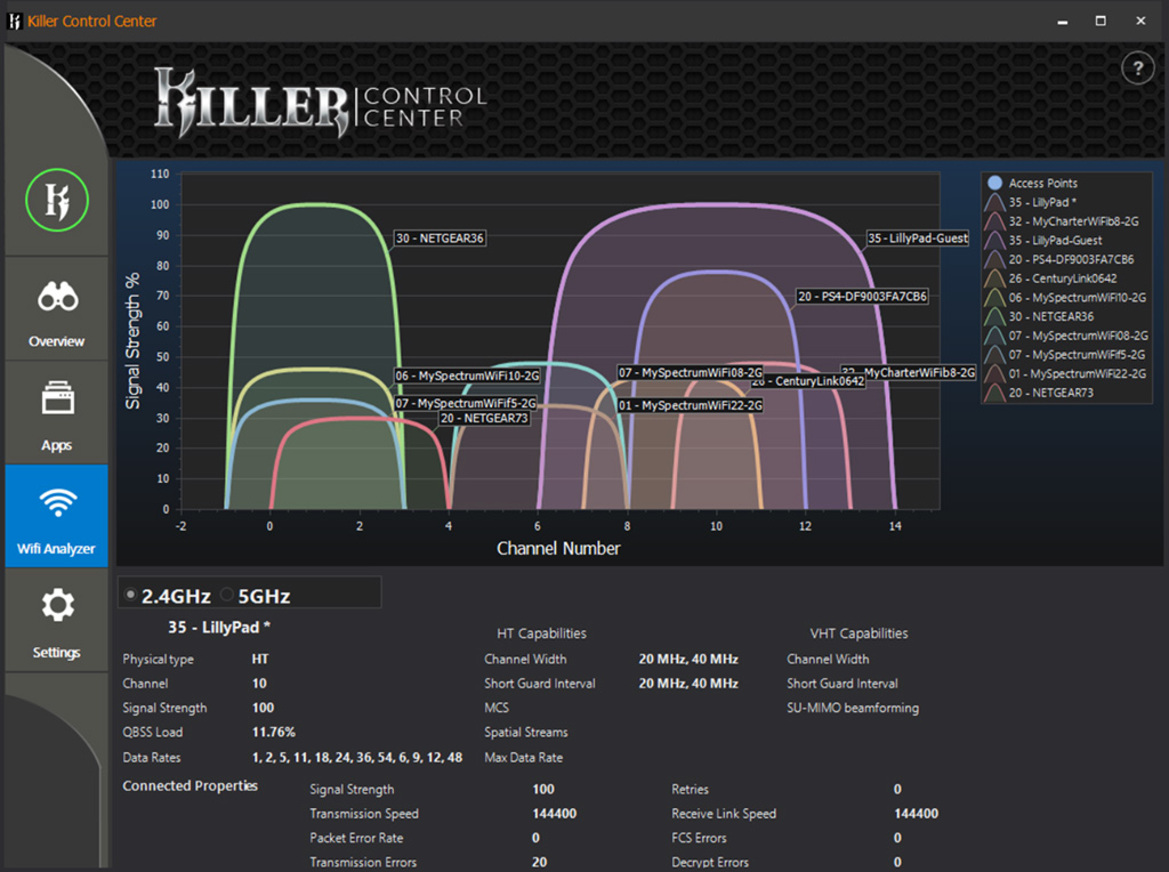Click the Transmission Errors value 20
Viewport: 1169px width, 872px height.
pos(540,862)
